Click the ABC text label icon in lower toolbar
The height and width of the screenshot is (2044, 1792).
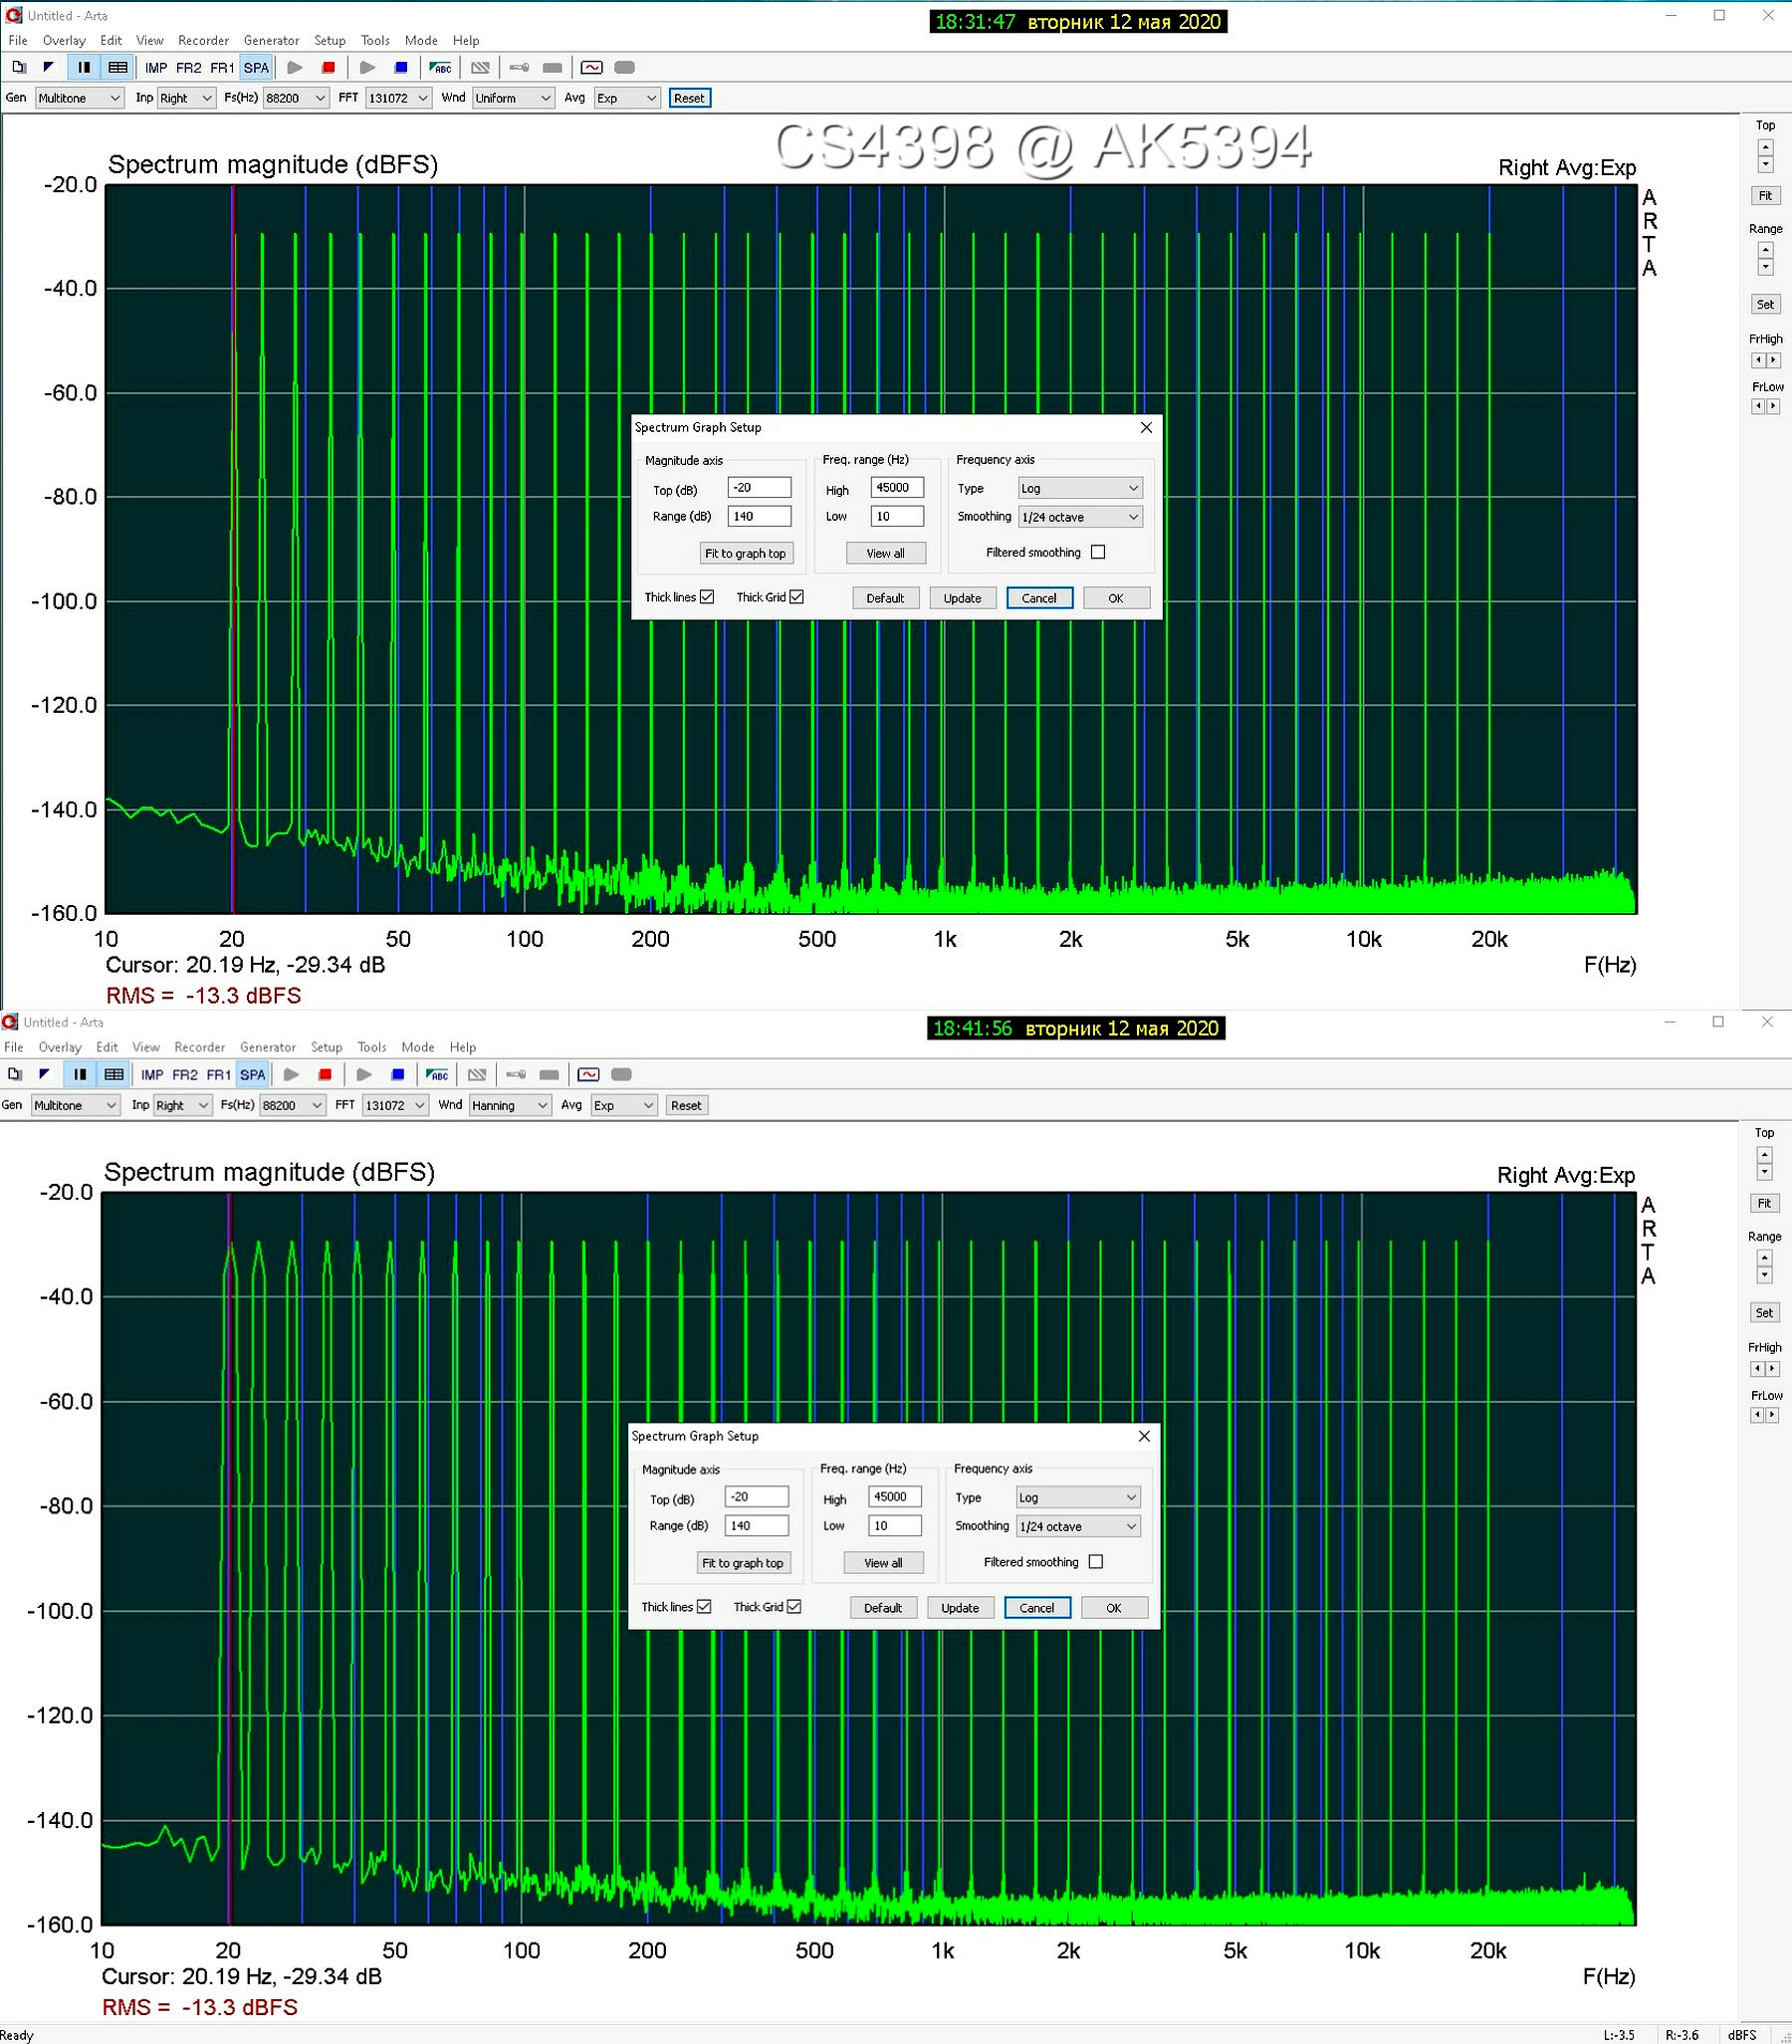pos(437,1074)
